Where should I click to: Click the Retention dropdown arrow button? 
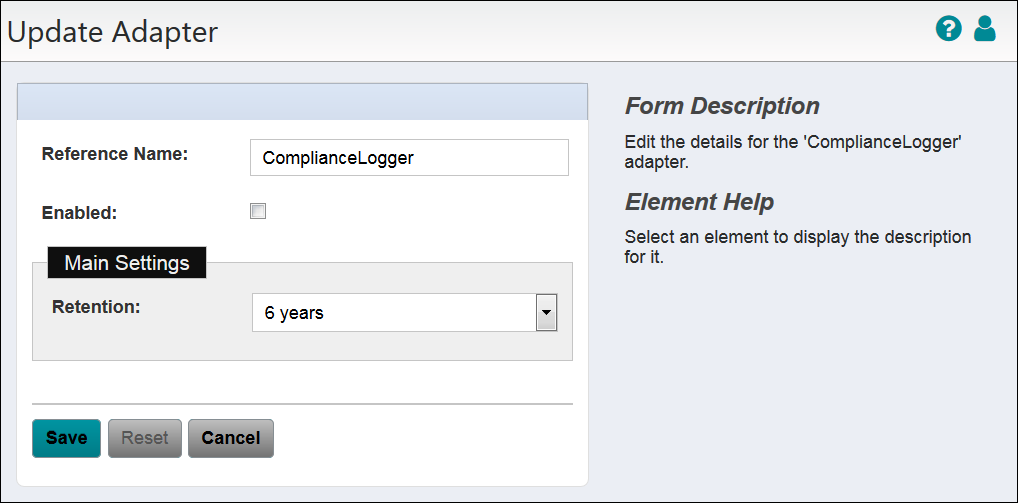tap(546, 313)
